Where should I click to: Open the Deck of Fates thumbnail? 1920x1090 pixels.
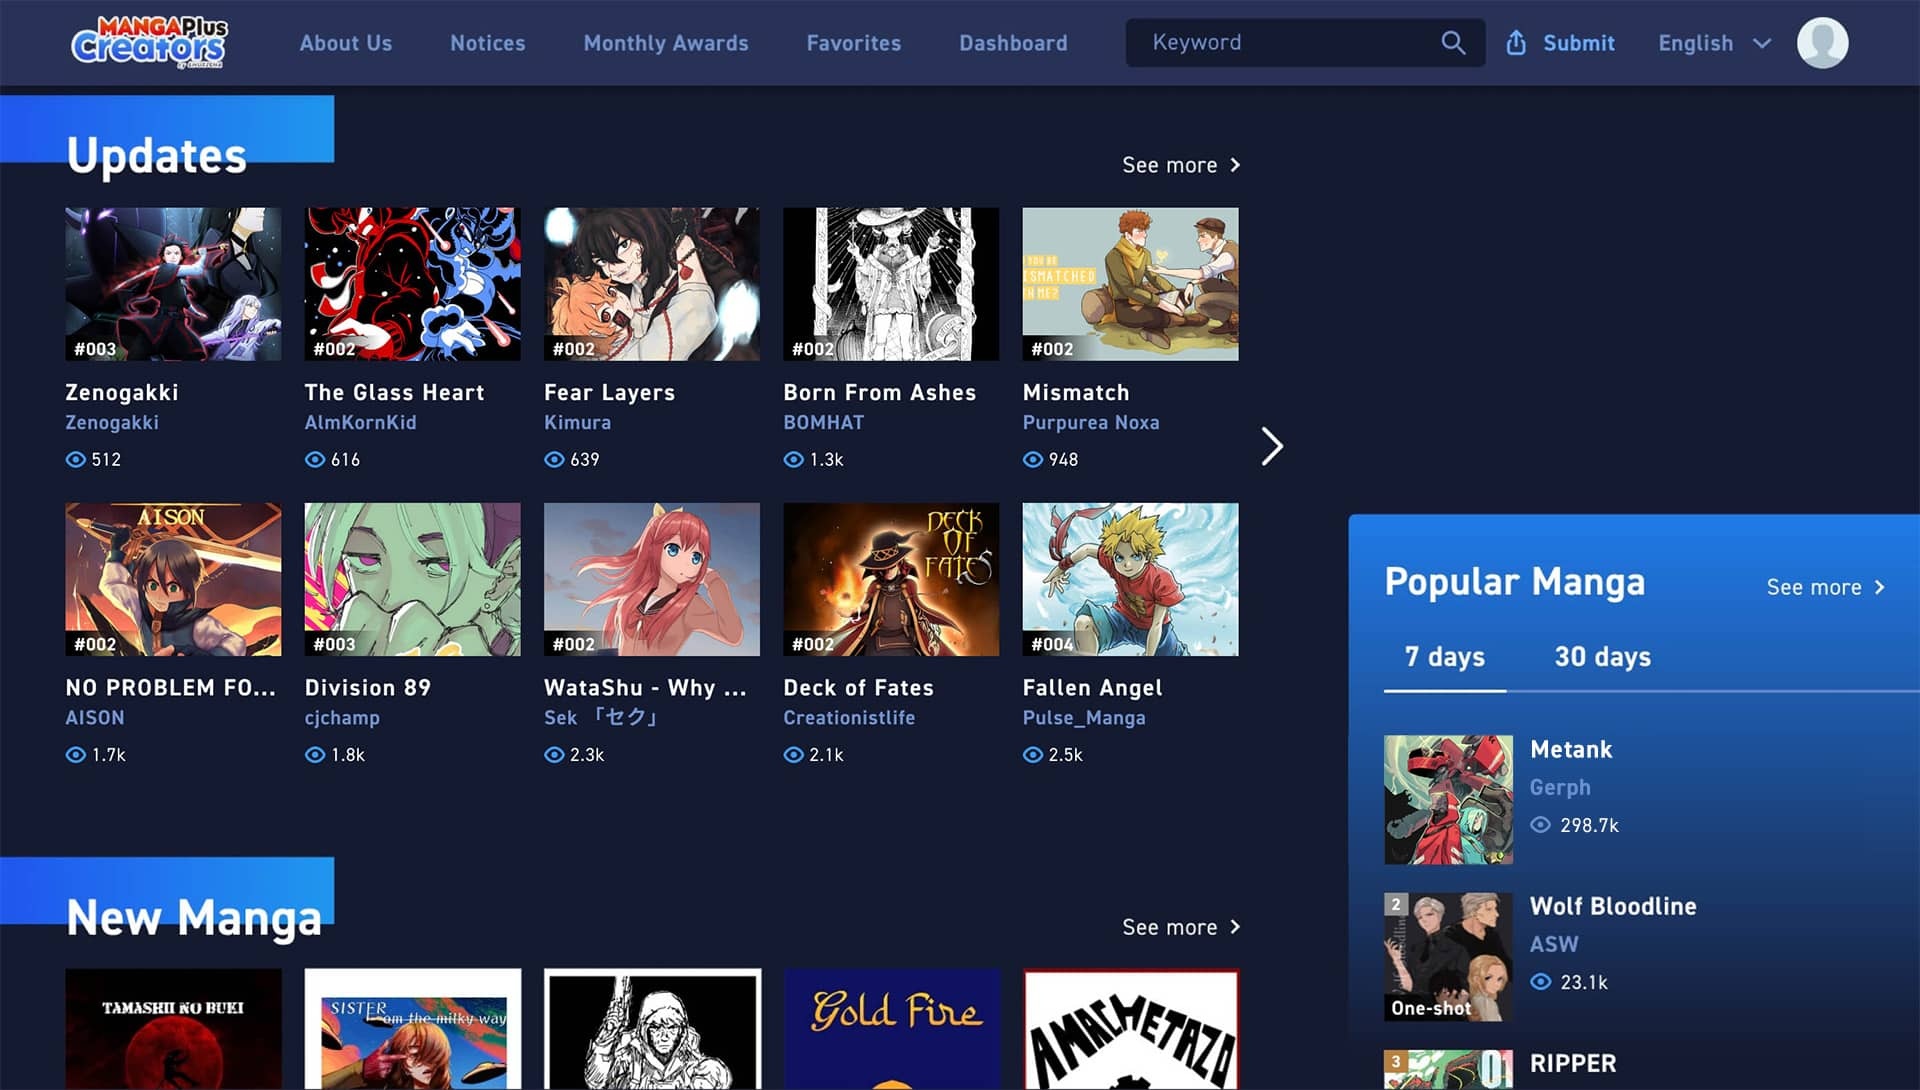point(890,579)
